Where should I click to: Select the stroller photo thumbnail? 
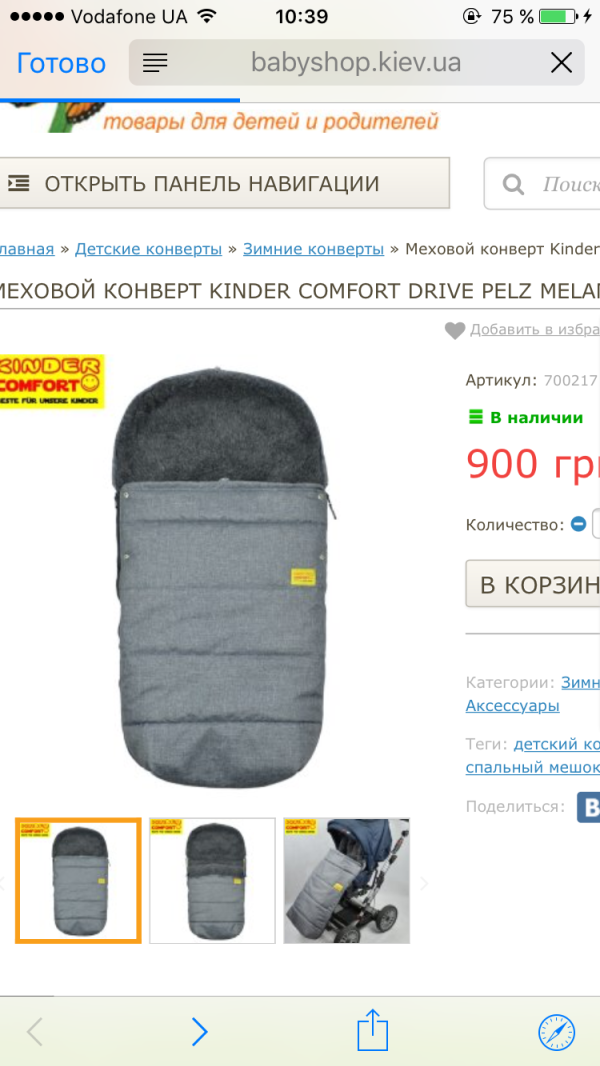pos(347,880)
